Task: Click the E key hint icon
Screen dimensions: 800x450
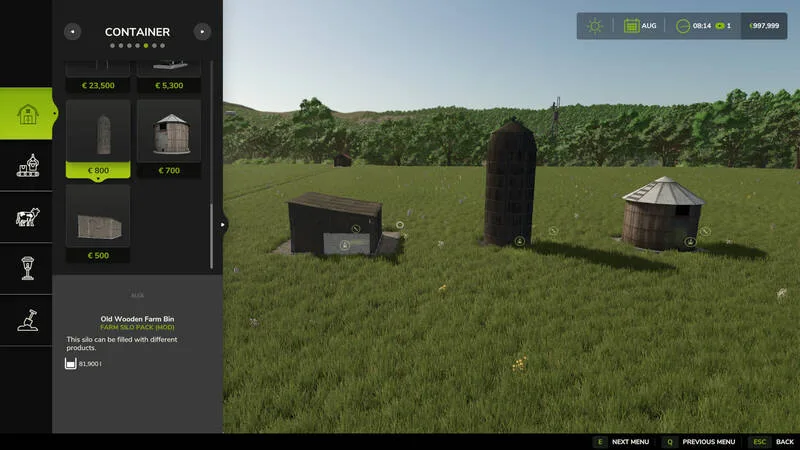Action: pos(600,442)
